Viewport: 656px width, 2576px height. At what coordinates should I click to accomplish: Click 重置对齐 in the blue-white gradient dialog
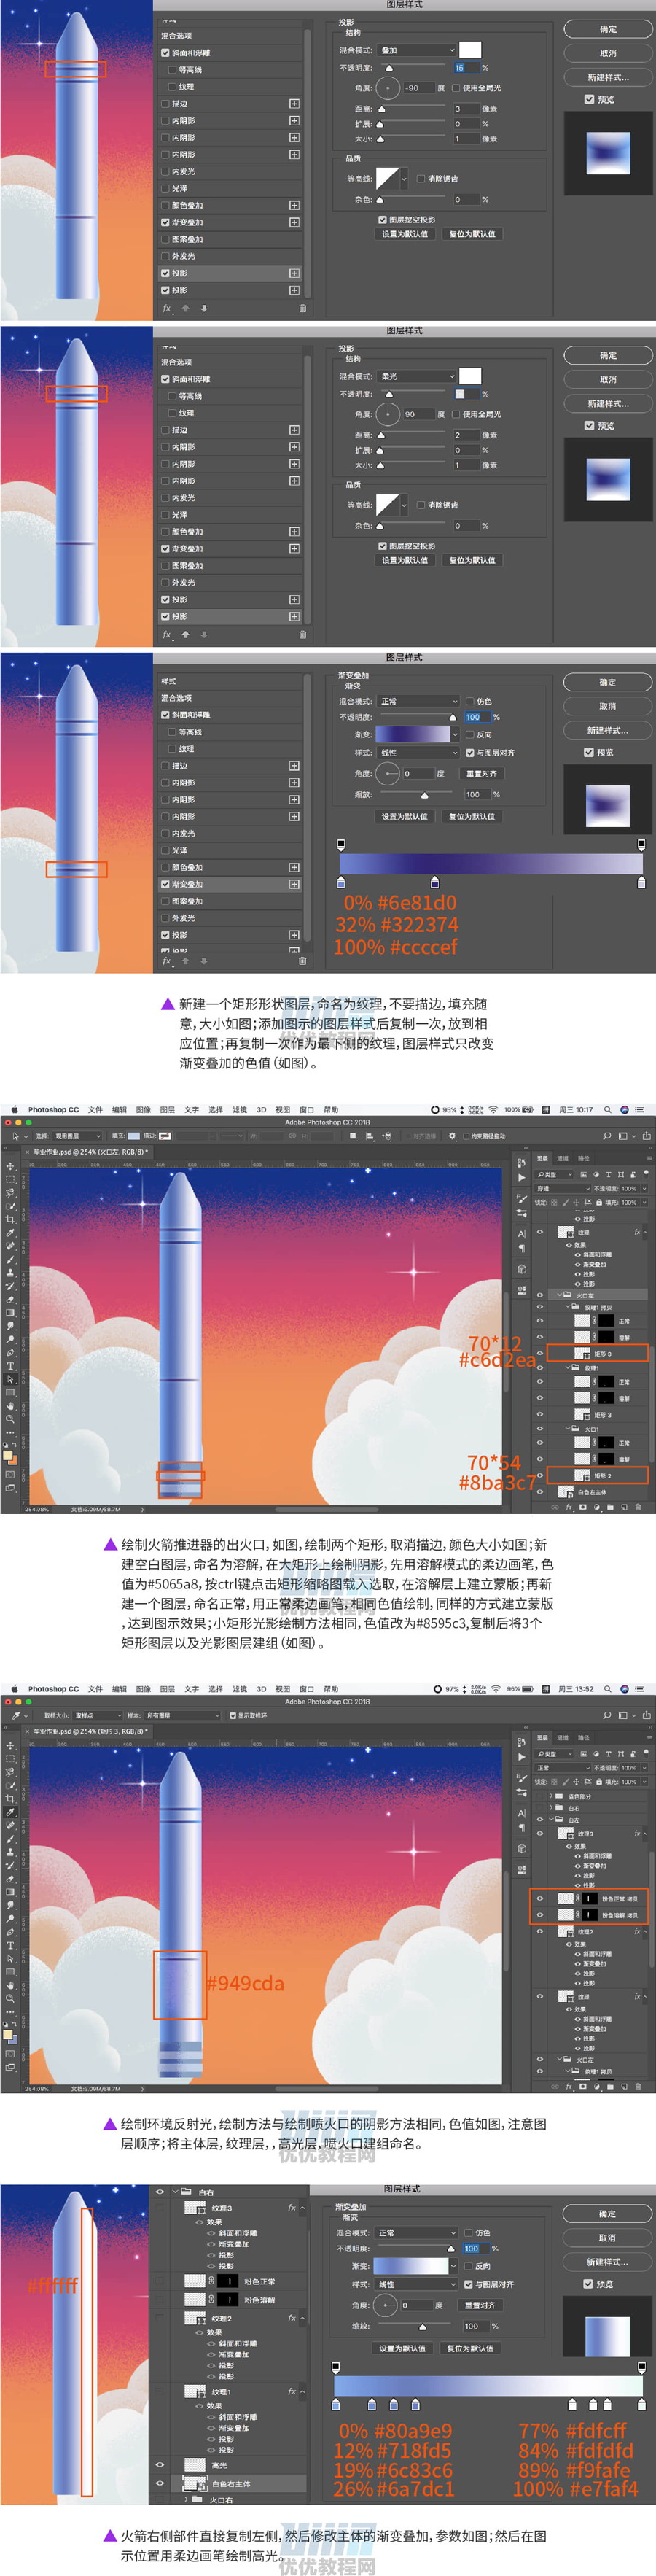(x=480, y=2305)
